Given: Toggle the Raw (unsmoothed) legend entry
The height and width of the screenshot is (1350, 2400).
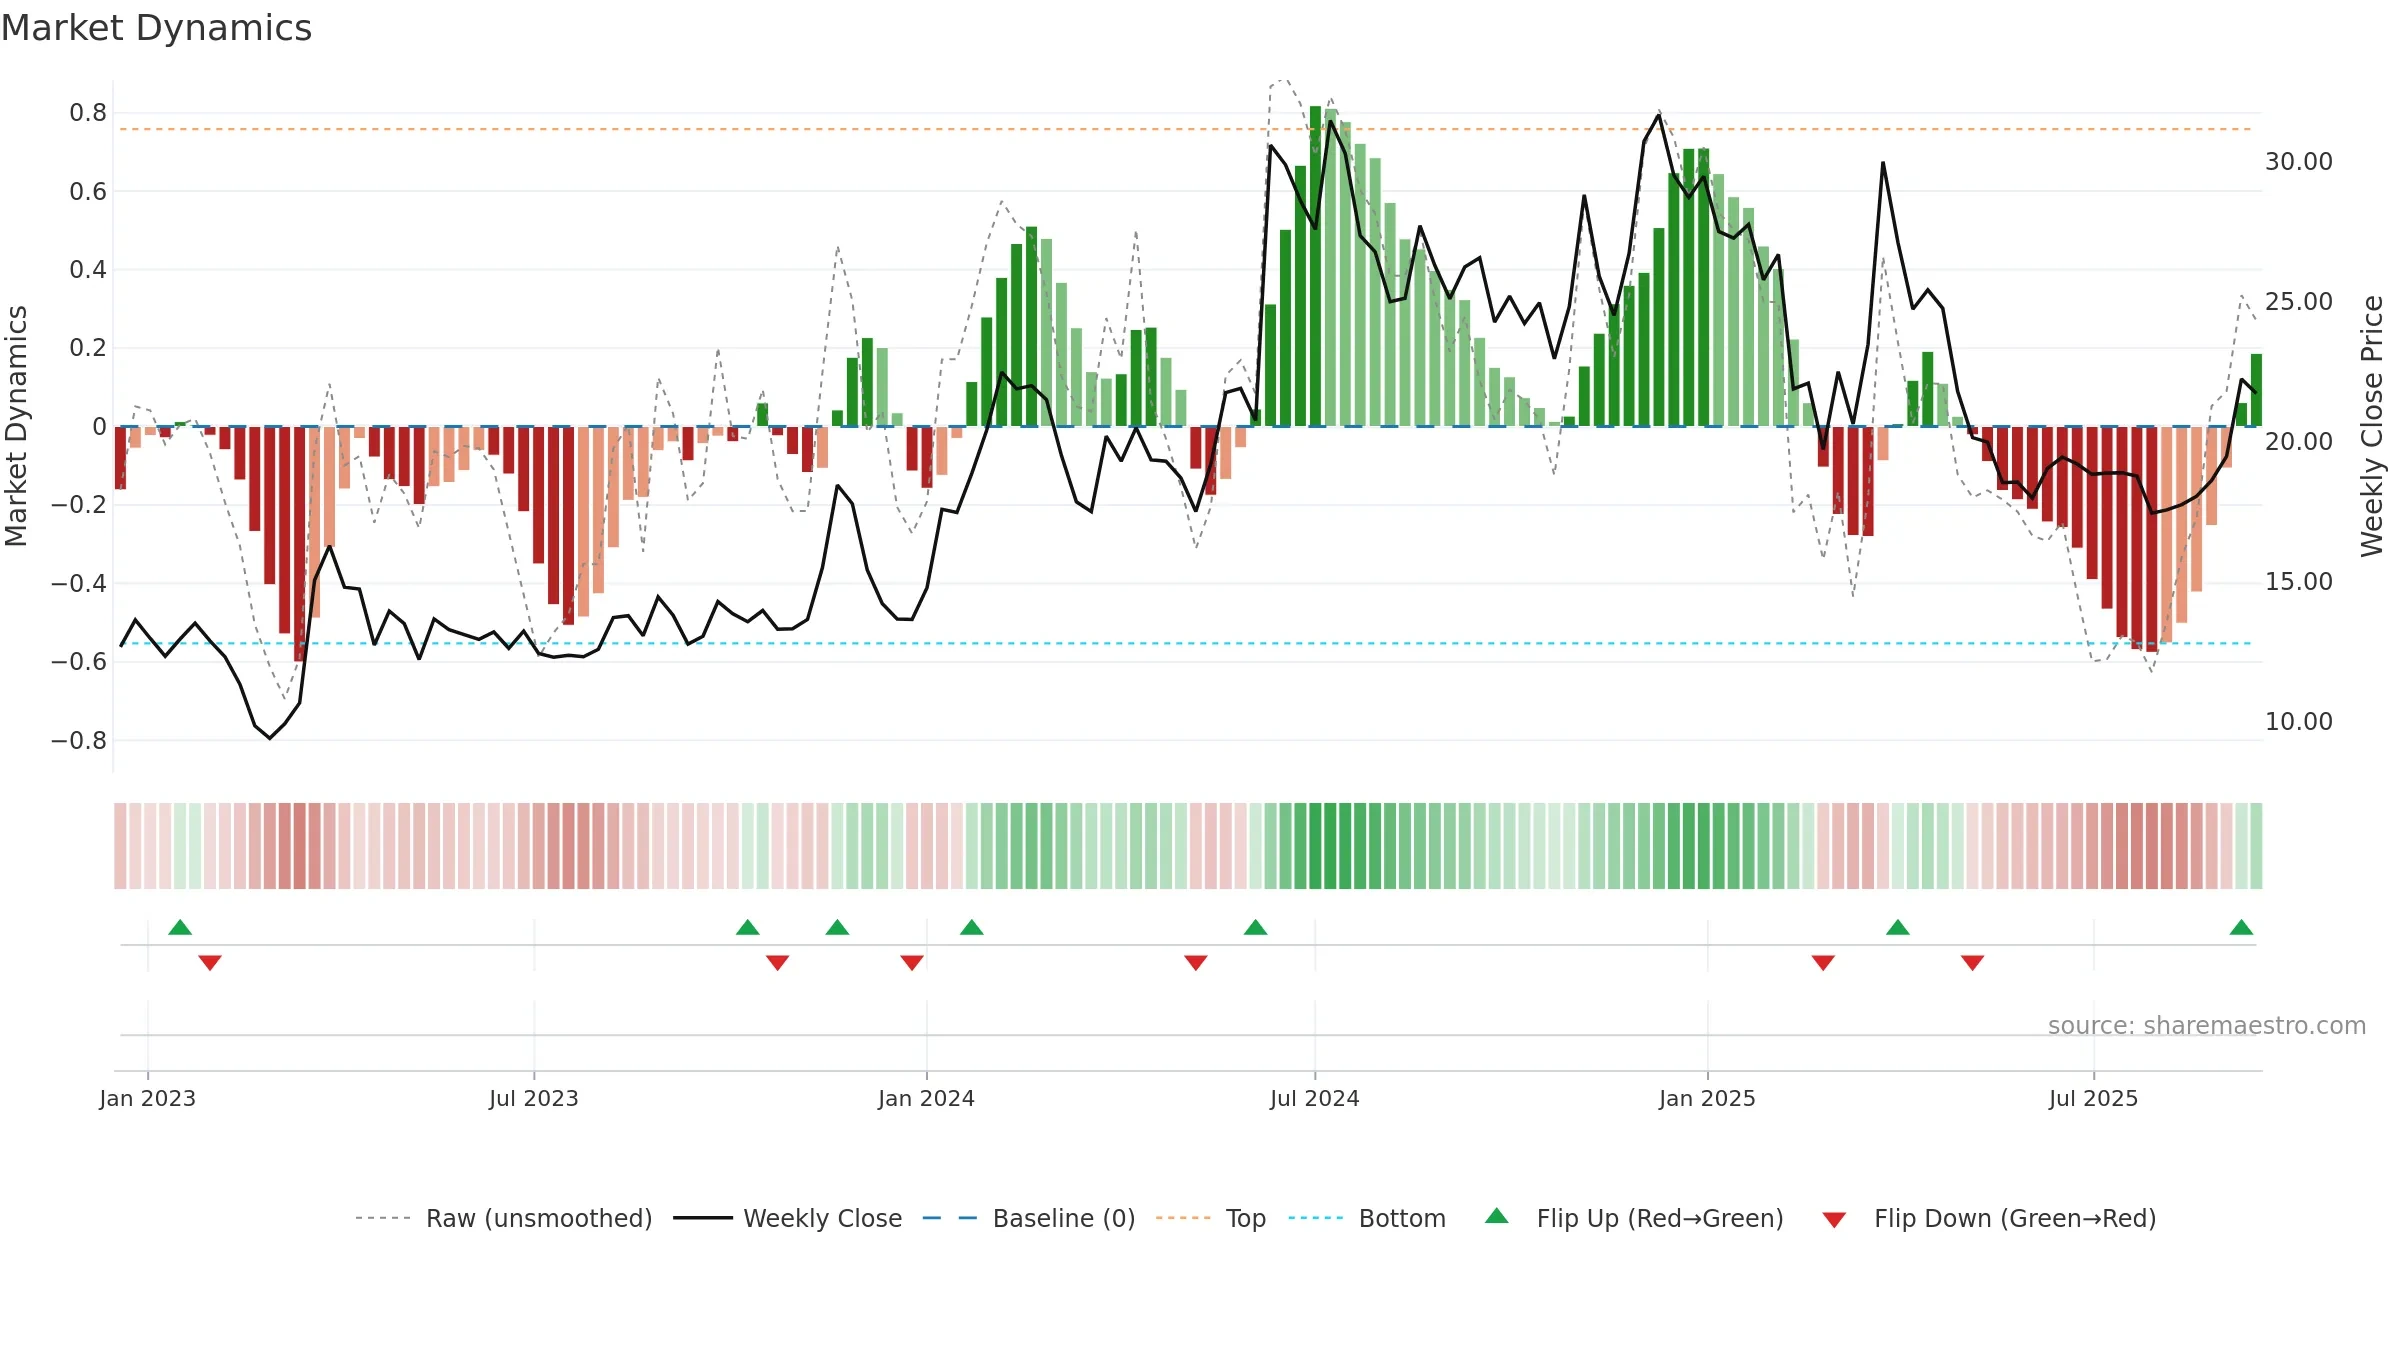Looking at the screenshot, I should (504, 1218).
